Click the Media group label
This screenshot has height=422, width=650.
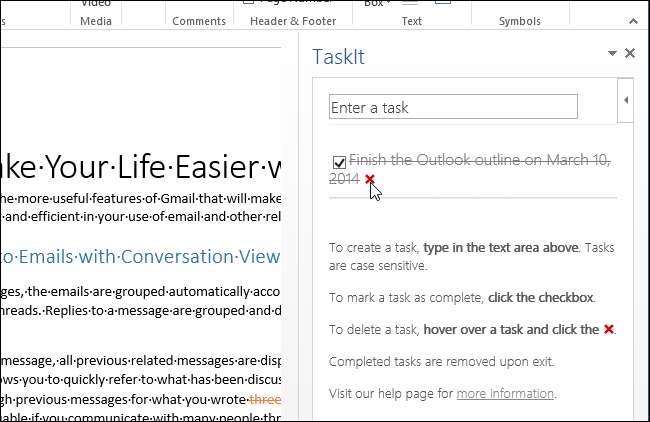(x=96, y=21)
